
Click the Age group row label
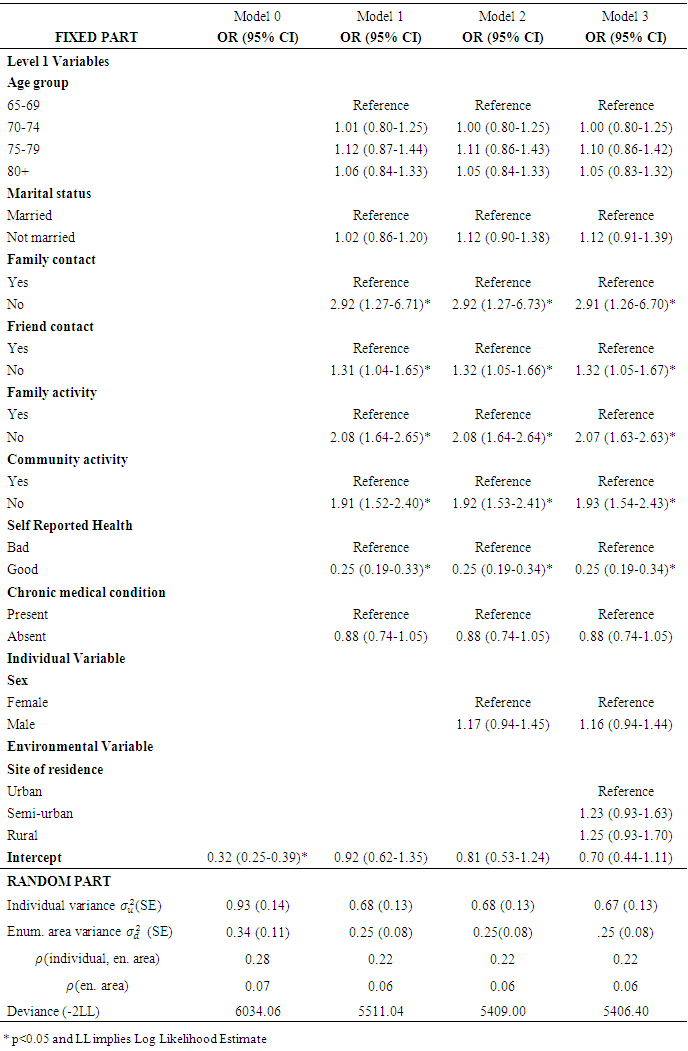tap(38, 83)
